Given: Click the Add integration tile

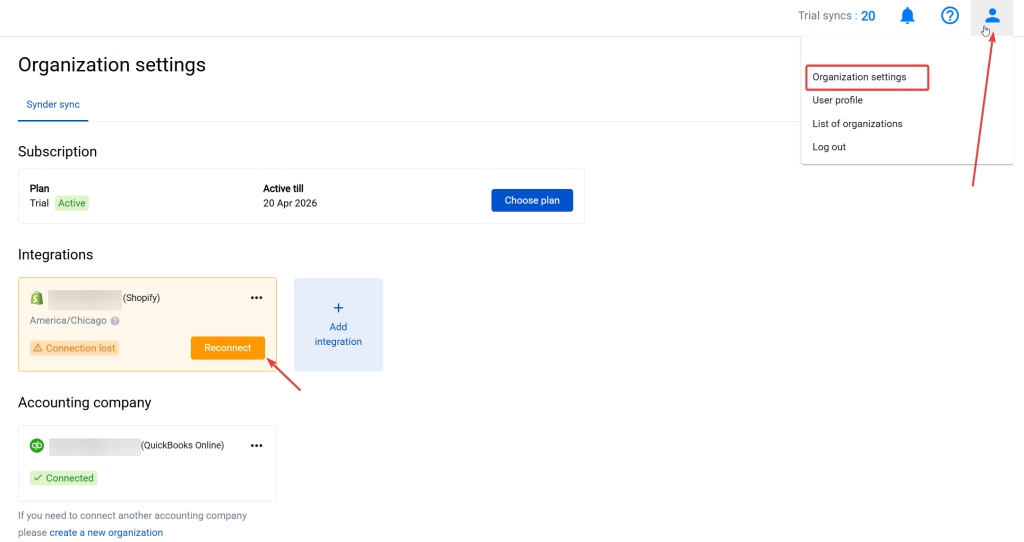Looking at the screenshot, I should click(338, 325).
